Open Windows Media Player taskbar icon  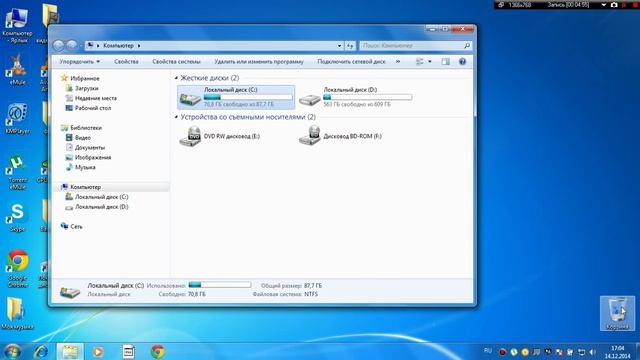(98, 351)
